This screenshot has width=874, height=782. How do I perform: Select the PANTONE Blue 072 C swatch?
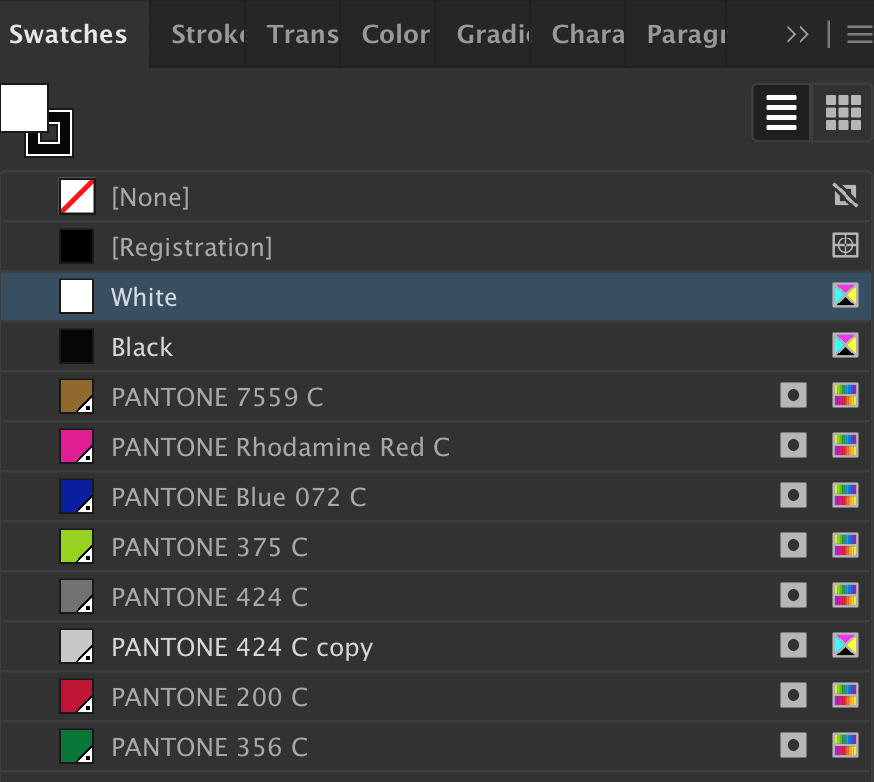(238, 497)
